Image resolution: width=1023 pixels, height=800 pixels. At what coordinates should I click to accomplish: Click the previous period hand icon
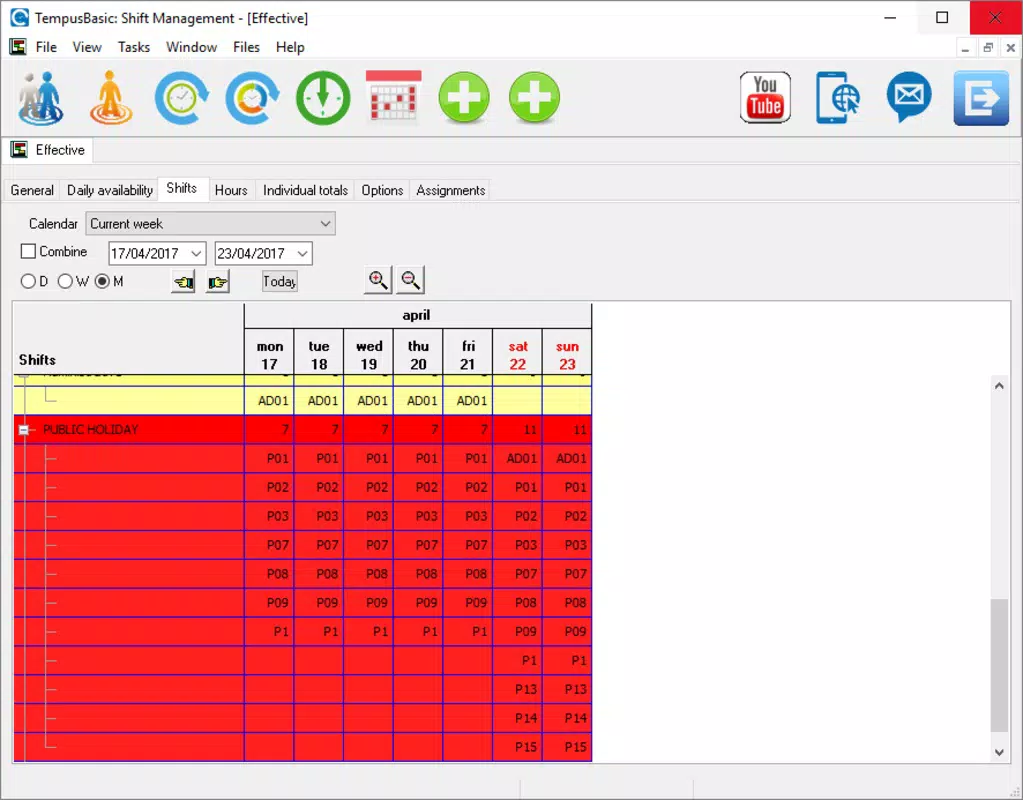click(x=183, y=282)
